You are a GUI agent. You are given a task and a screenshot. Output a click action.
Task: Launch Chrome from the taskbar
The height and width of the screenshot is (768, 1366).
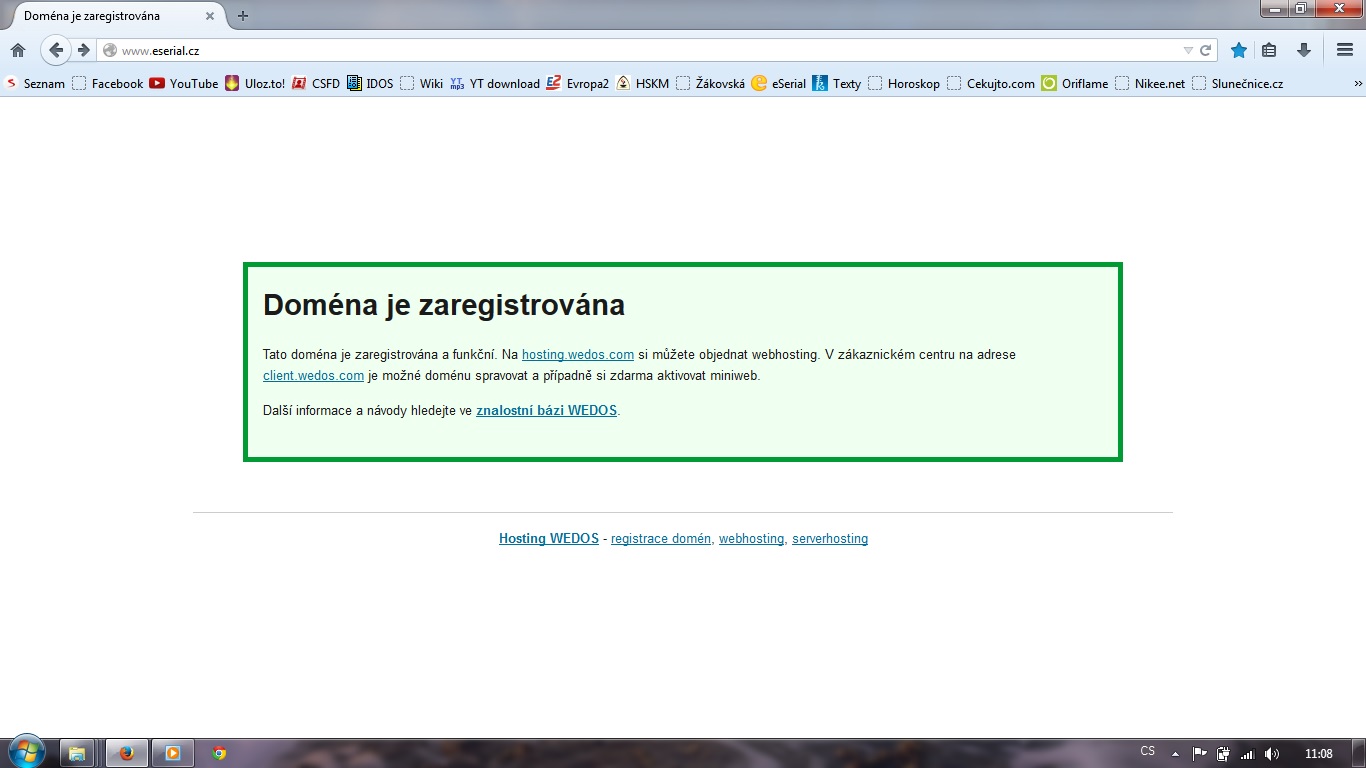(x=220, y=753)
